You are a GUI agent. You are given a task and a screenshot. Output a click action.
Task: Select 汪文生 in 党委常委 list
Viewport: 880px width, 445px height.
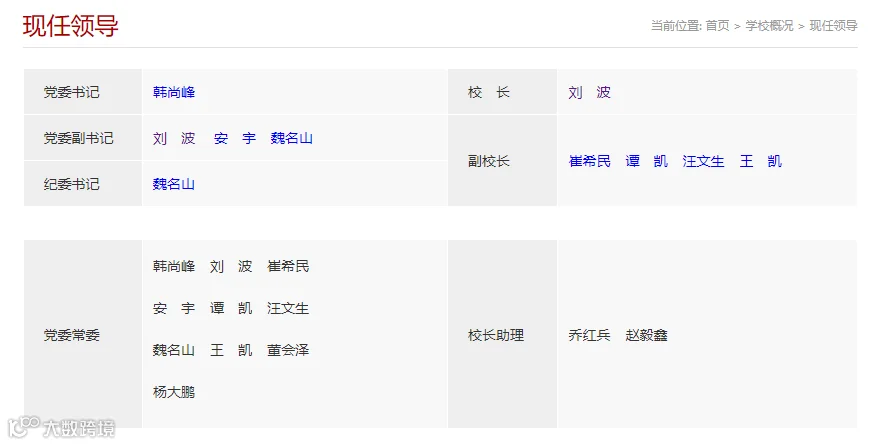288,308
